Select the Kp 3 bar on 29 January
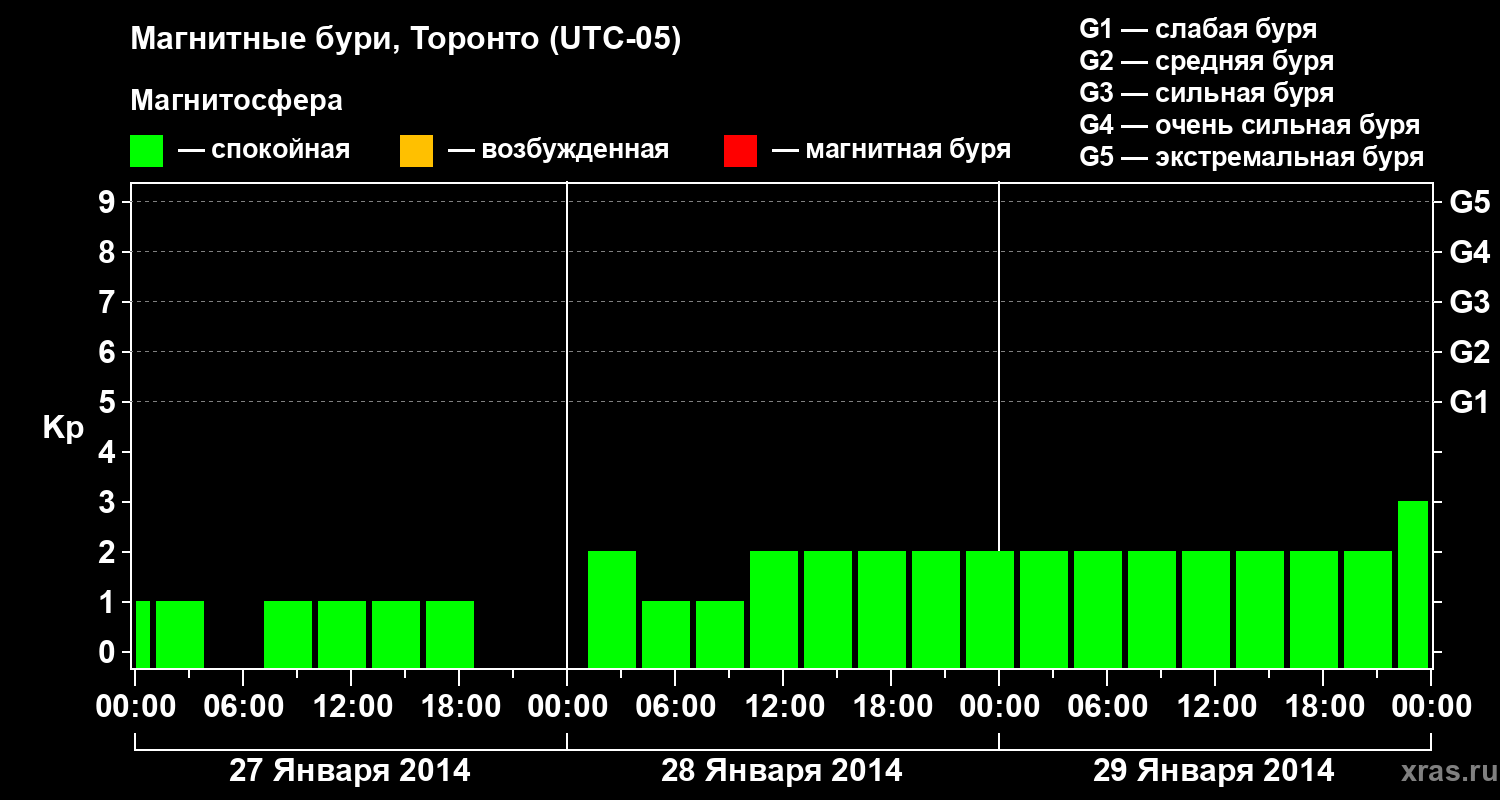 click(x=1413, y=584)
